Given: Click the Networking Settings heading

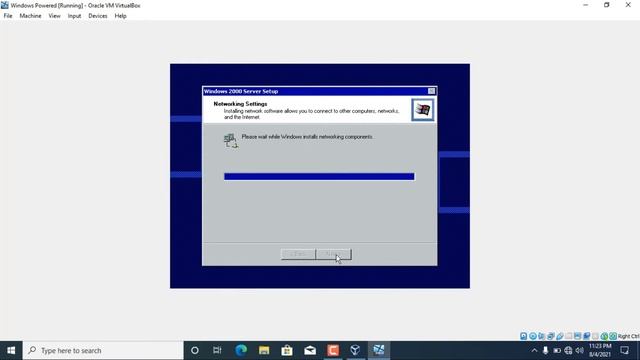Looking at the screenshot, I should [240, 104].
